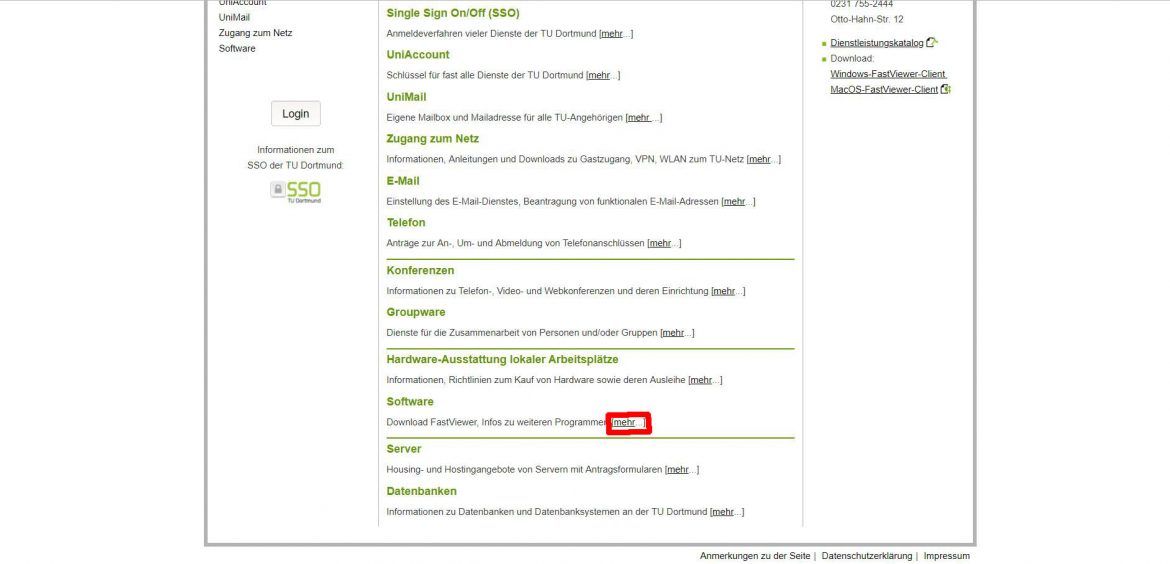The image size is (1170, 564).
Task: Open the Telefon heading
Action: (406, 222)
